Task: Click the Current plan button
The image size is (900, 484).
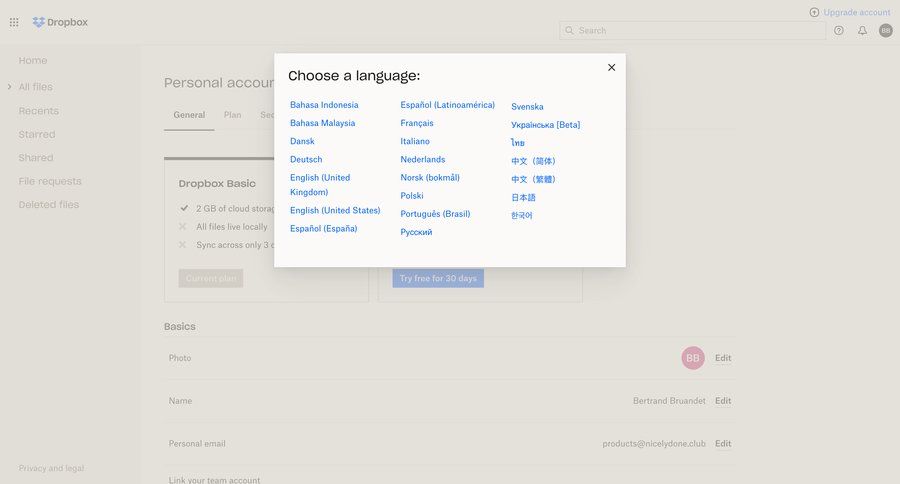Action: (x=211, y=278)
